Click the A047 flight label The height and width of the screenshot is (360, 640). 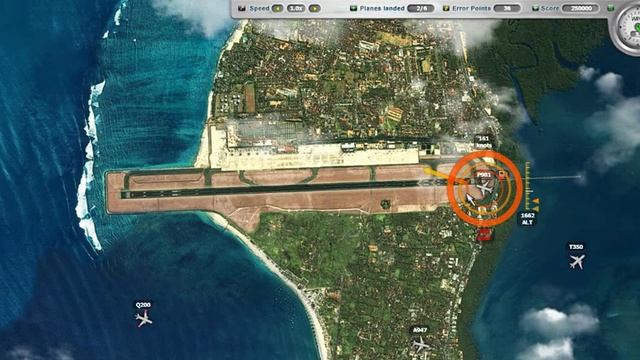tap(420, 330)
